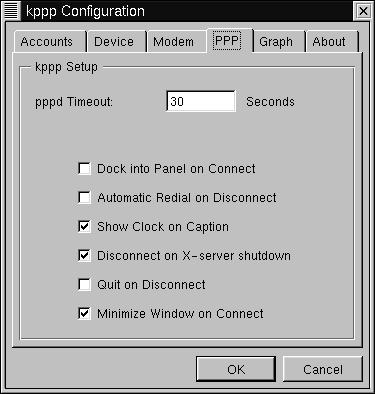This screenshot has width=375, height=394.
Task: Disable Disconnect on X-server shutdown
Action: [84, 256]
